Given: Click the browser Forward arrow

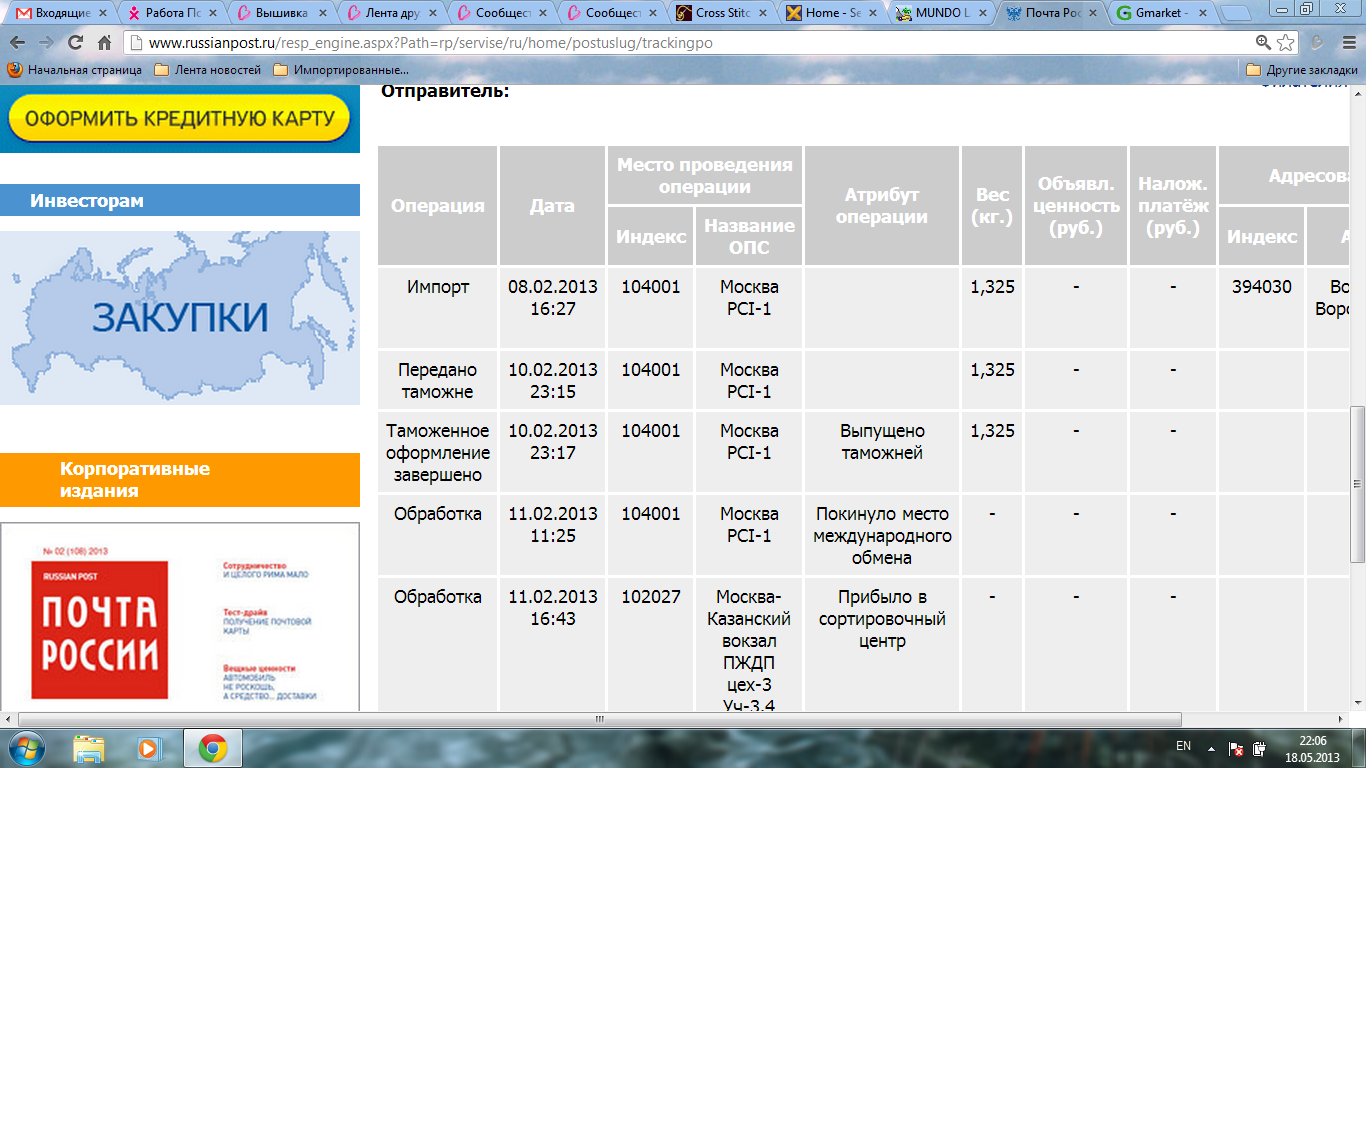Looking at the screenshot, I should click(x=46, y=43).
